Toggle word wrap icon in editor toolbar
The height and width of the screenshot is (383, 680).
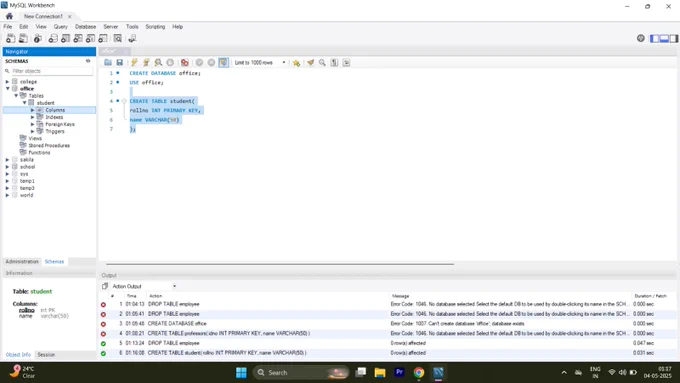click(x=346, y=62)
